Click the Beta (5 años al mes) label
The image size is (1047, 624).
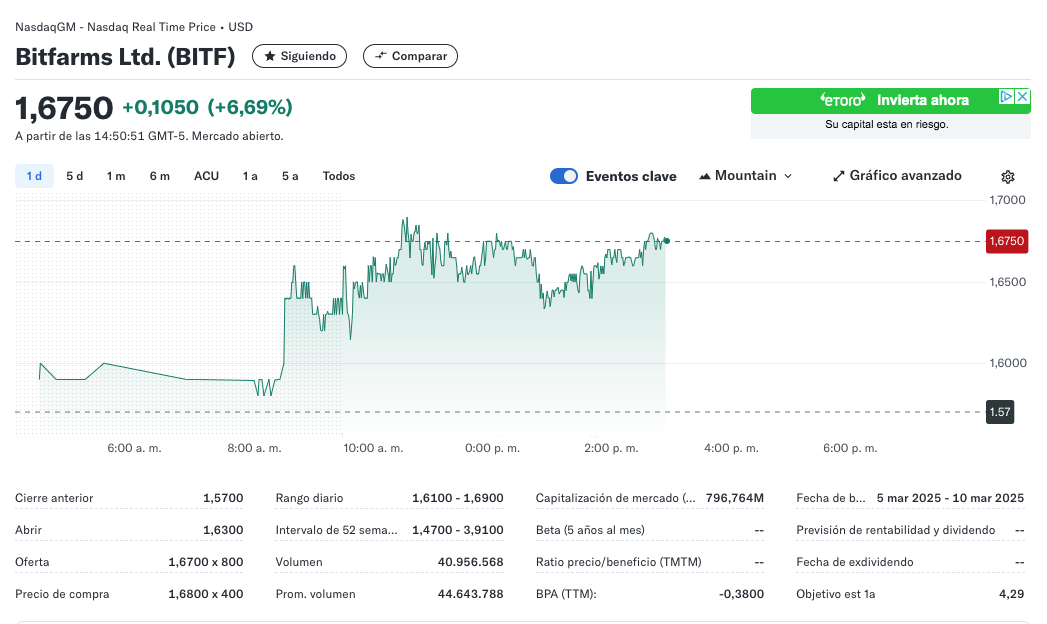pyautogui.click(x=590, y=530)
